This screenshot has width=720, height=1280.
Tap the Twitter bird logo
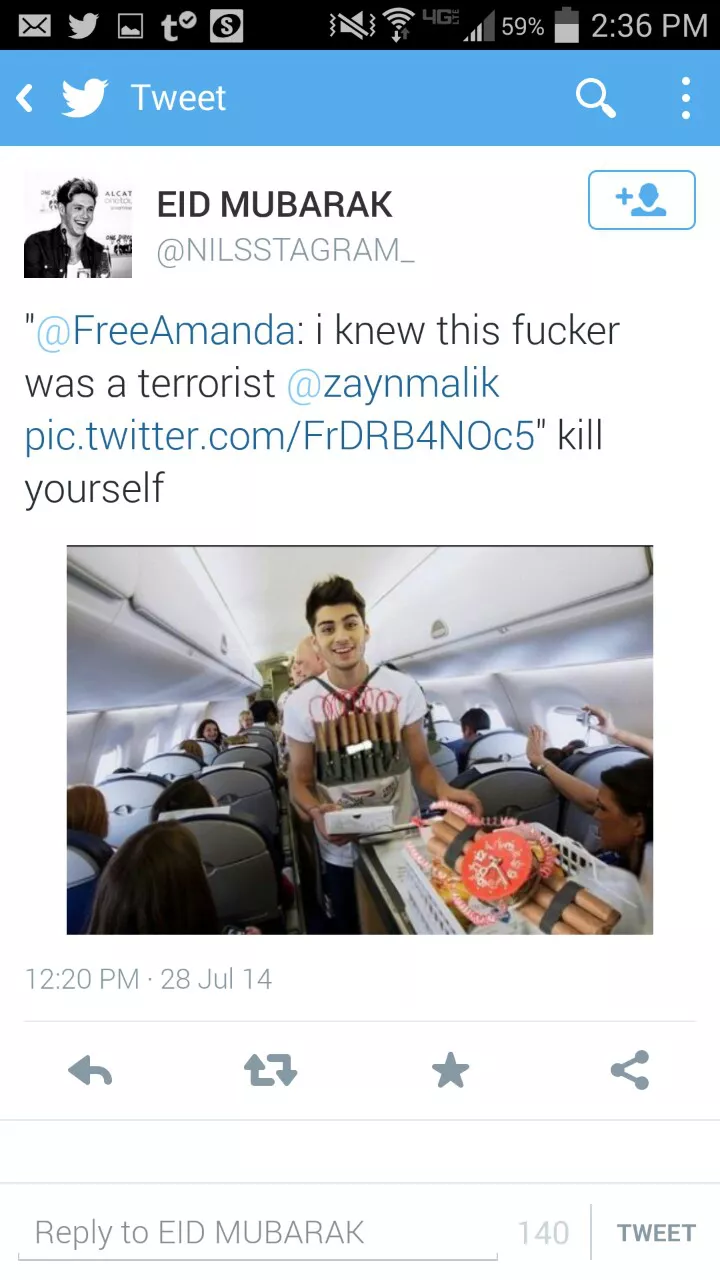click(85, 98)
